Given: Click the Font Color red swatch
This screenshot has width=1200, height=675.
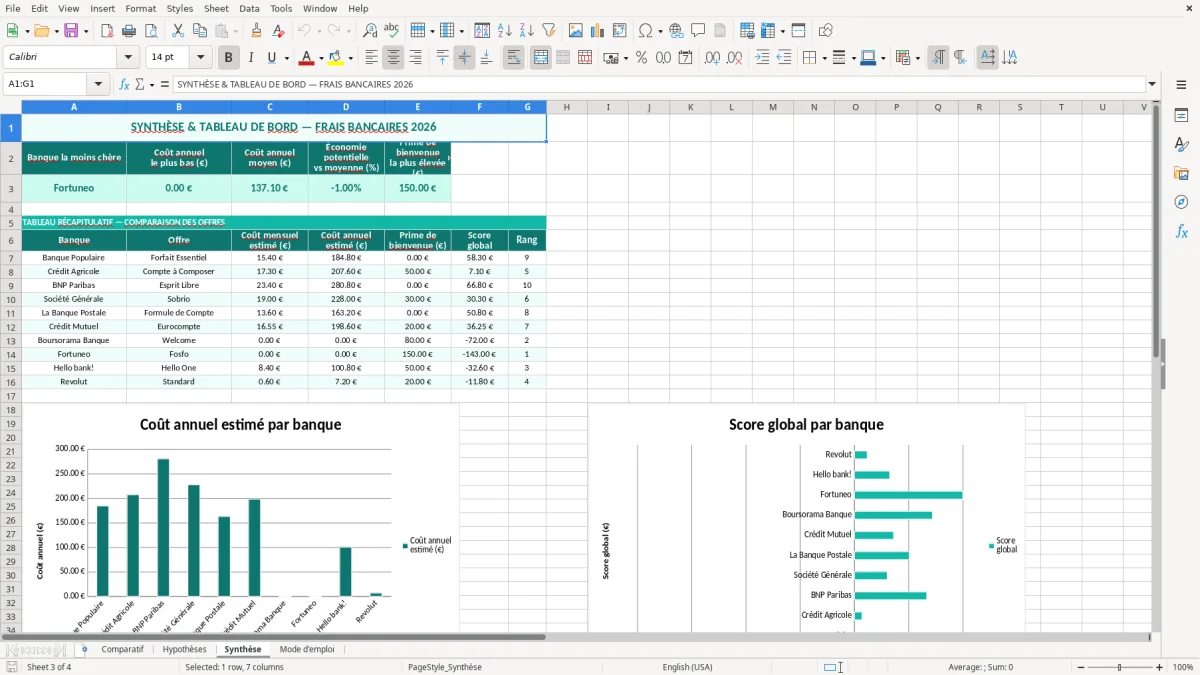Looking at the screenshot, I should coord(307,58).
